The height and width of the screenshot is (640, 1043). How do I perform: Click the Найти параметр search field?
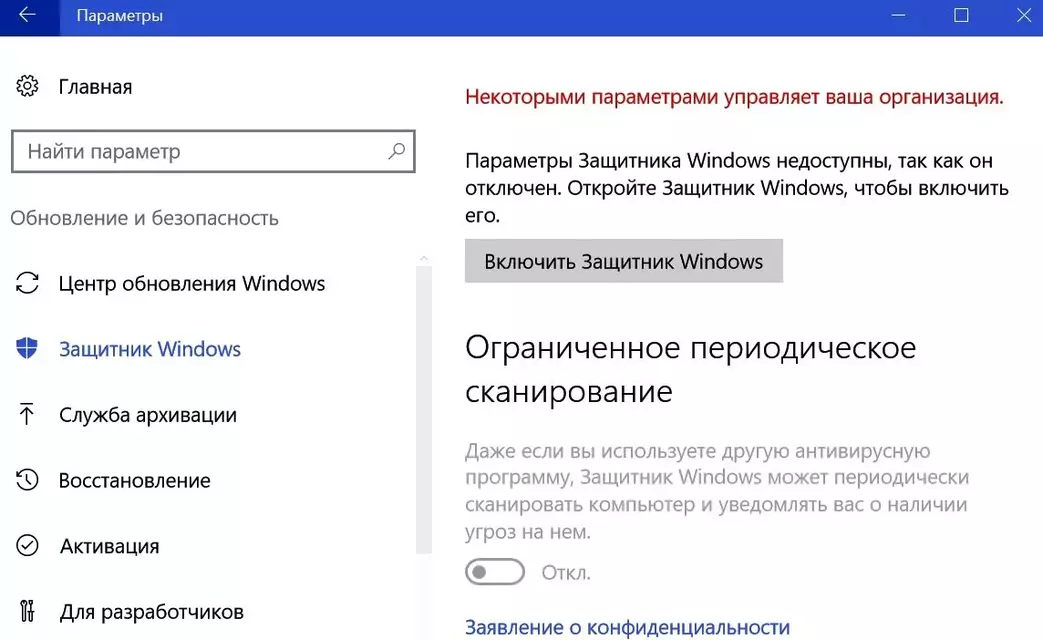214,151
